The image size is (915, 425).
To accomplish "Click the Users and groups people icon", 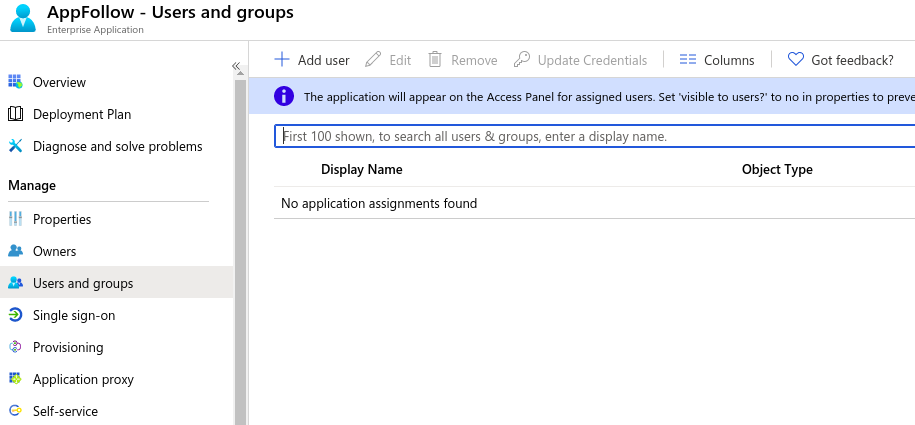I will click(x=15, y=283).
